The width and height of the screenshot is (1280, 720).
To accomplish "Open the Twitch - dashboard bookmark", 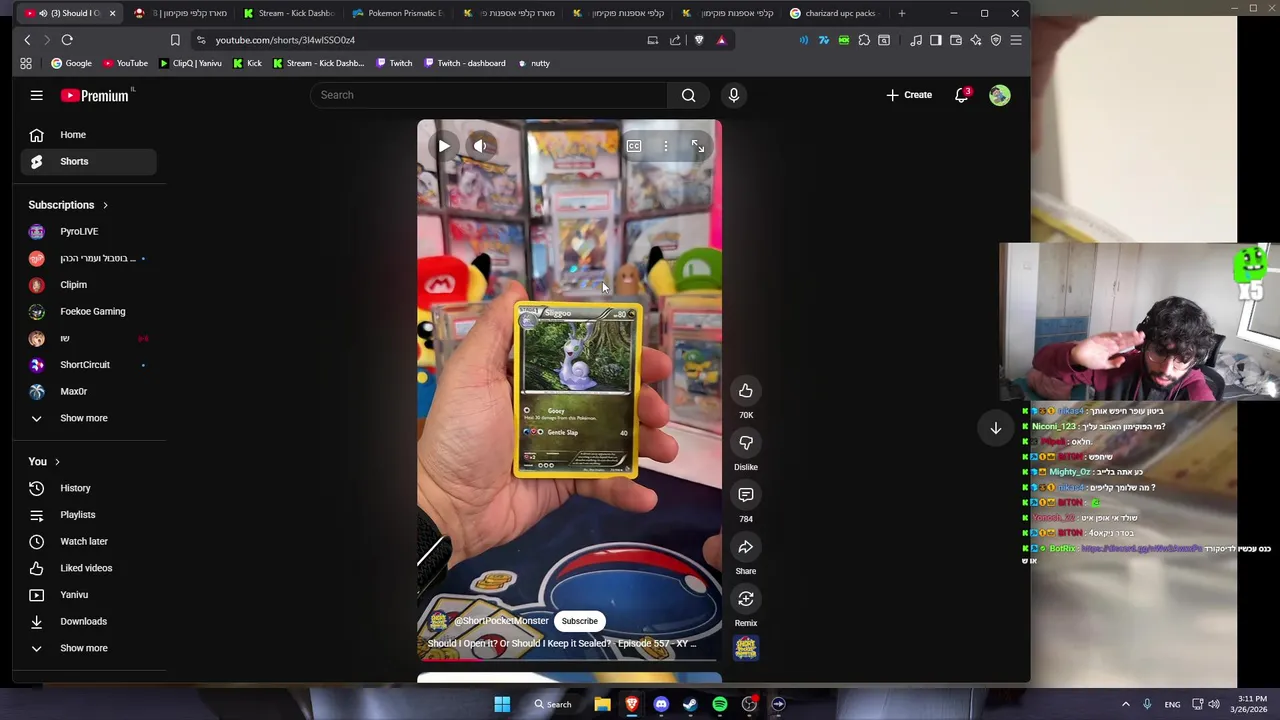I will [x=465, y=63].
